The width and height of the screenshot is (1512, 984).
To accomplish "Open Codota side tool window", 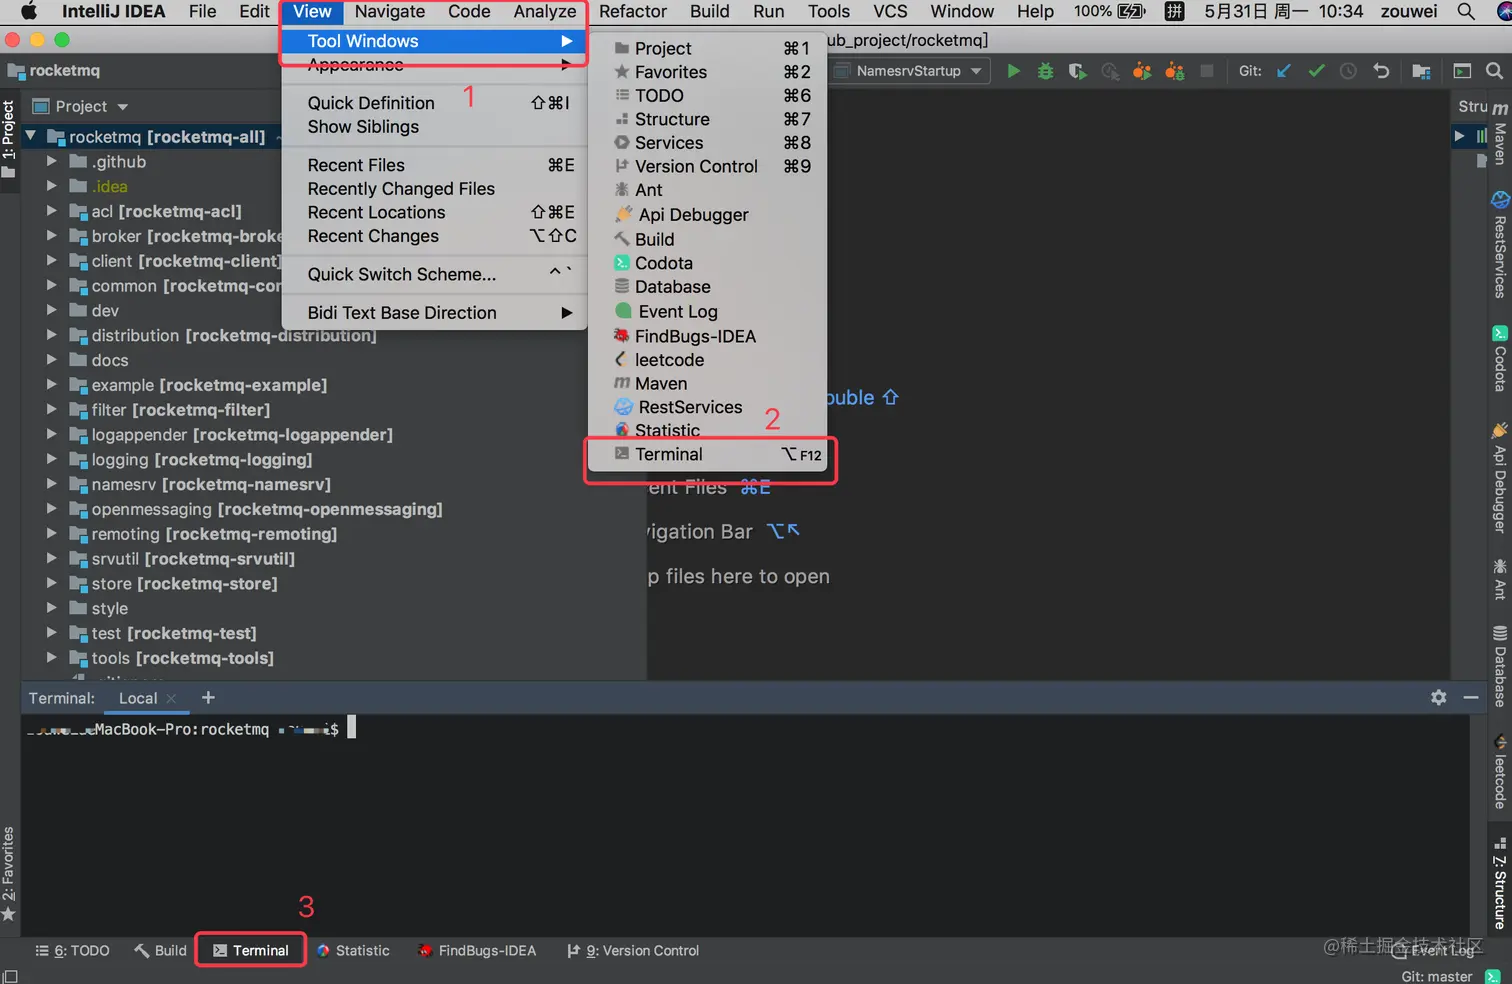I will coord(1500,358).
